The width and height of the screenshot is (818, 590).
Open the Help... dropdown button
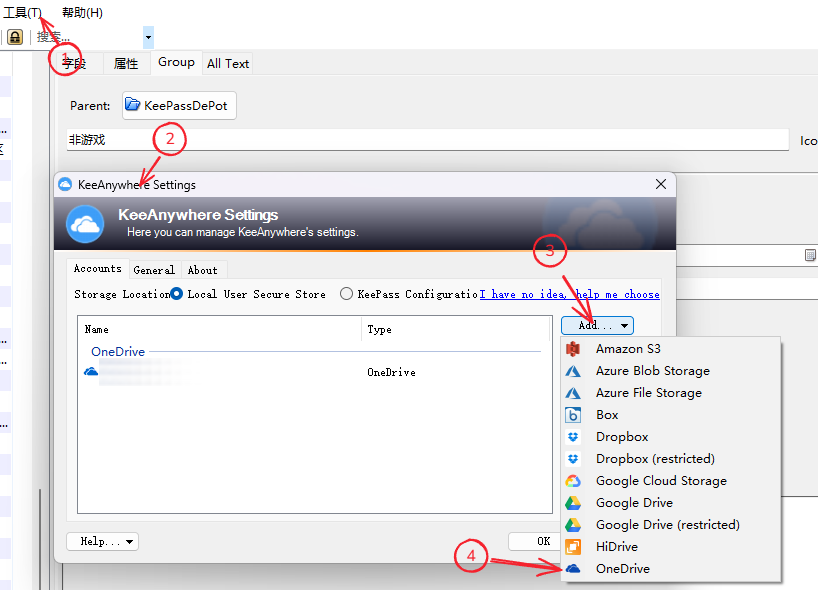[102, 541]
